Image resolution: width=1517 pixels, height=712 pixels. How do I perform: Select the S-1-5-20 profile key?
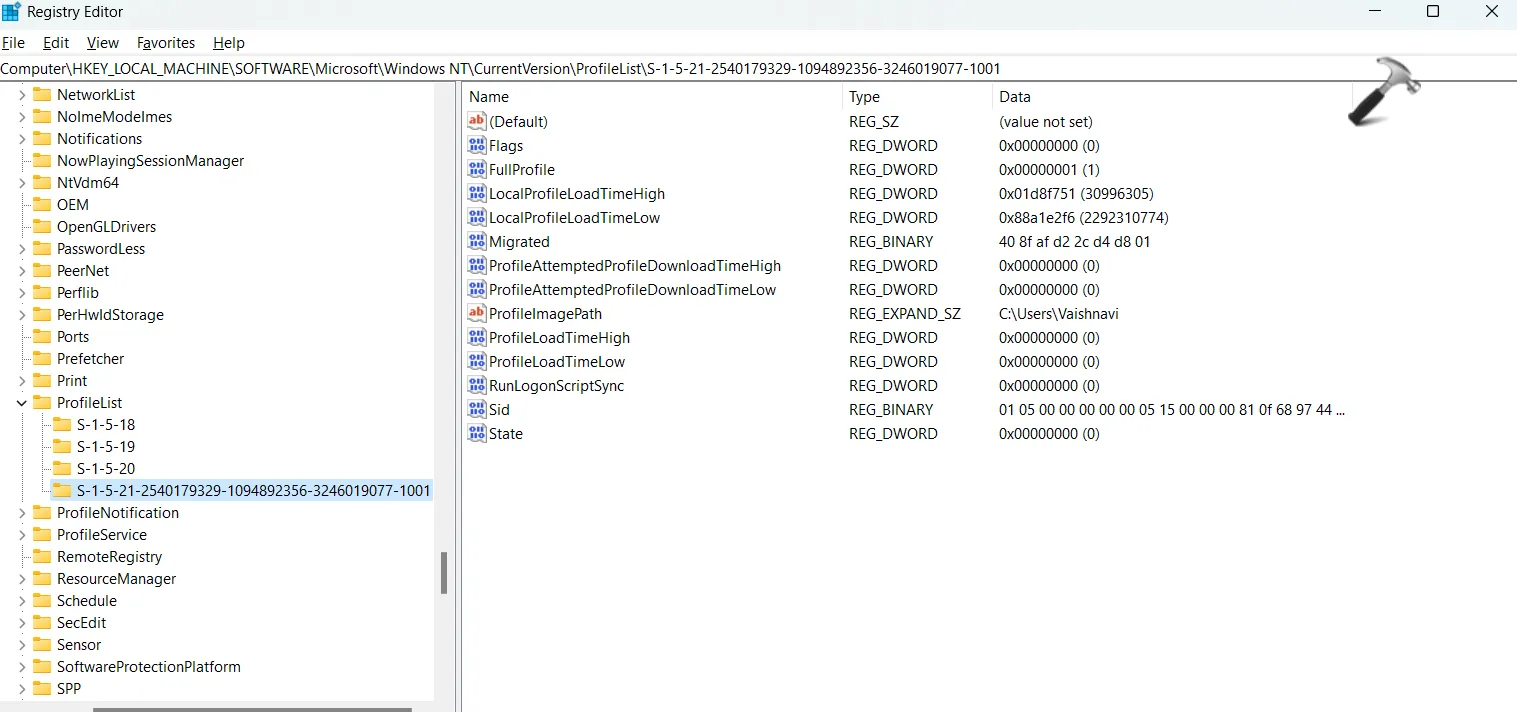point(105,469)
